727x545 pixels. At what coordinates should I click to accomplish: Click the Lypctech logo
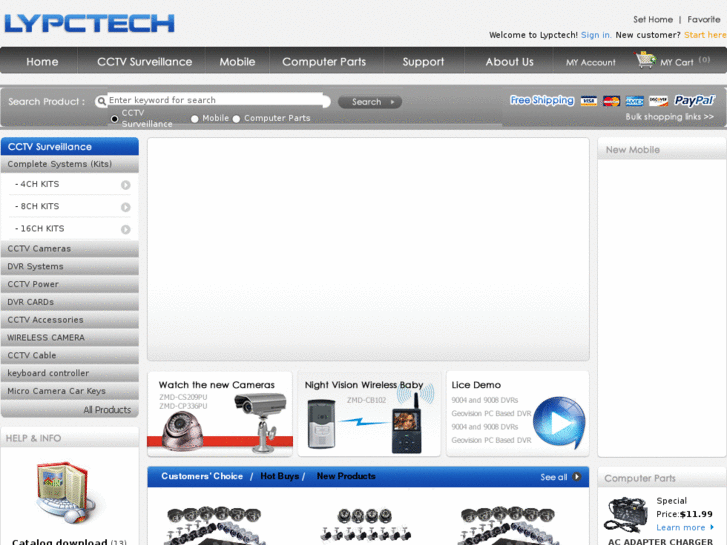click(x=89, y=23)
